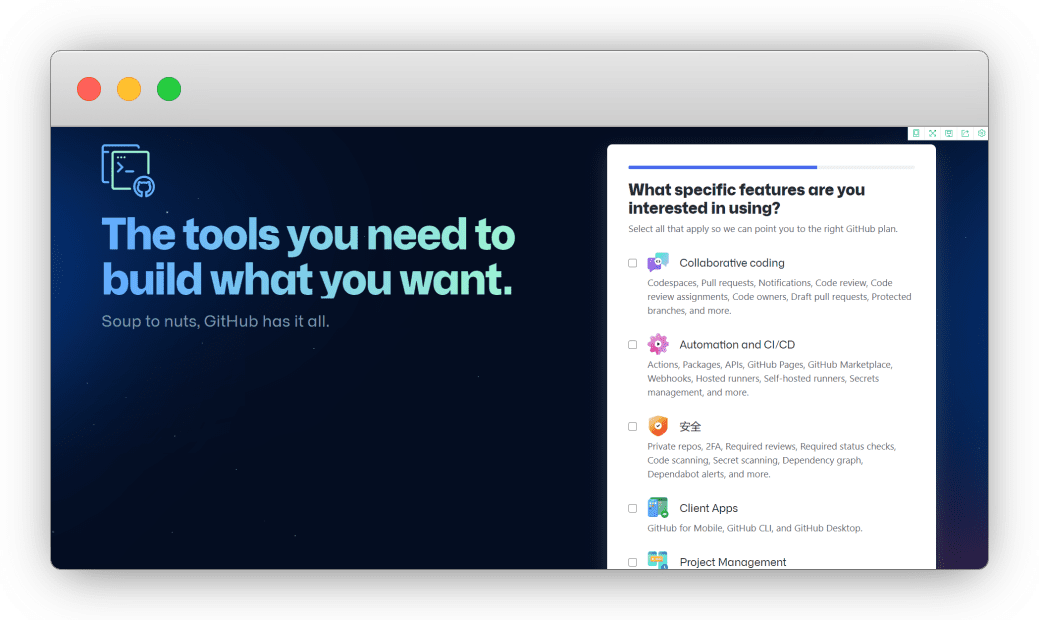Enable the Collaborative coding checkbox
Image resolution: width=1039 pixels, height=620 pixels.
(632, 263)
